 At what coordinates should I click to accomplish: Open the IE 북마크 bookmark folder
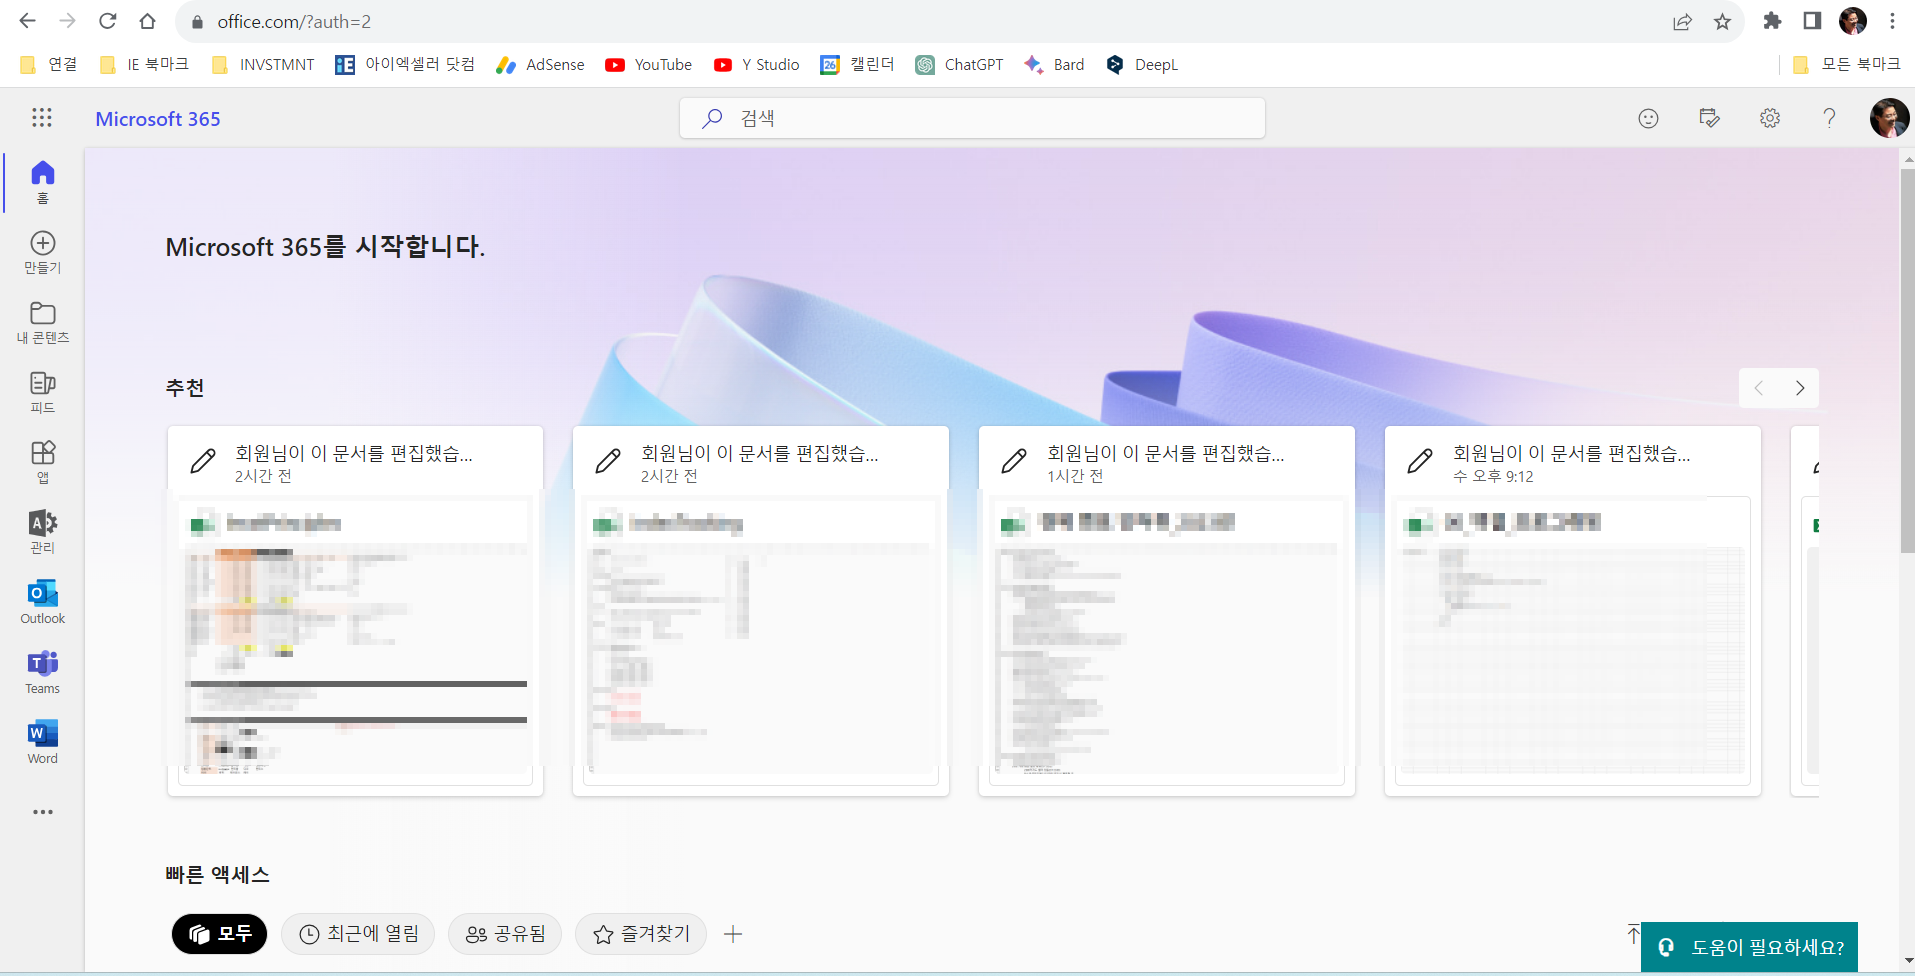(x=145, y=65)
